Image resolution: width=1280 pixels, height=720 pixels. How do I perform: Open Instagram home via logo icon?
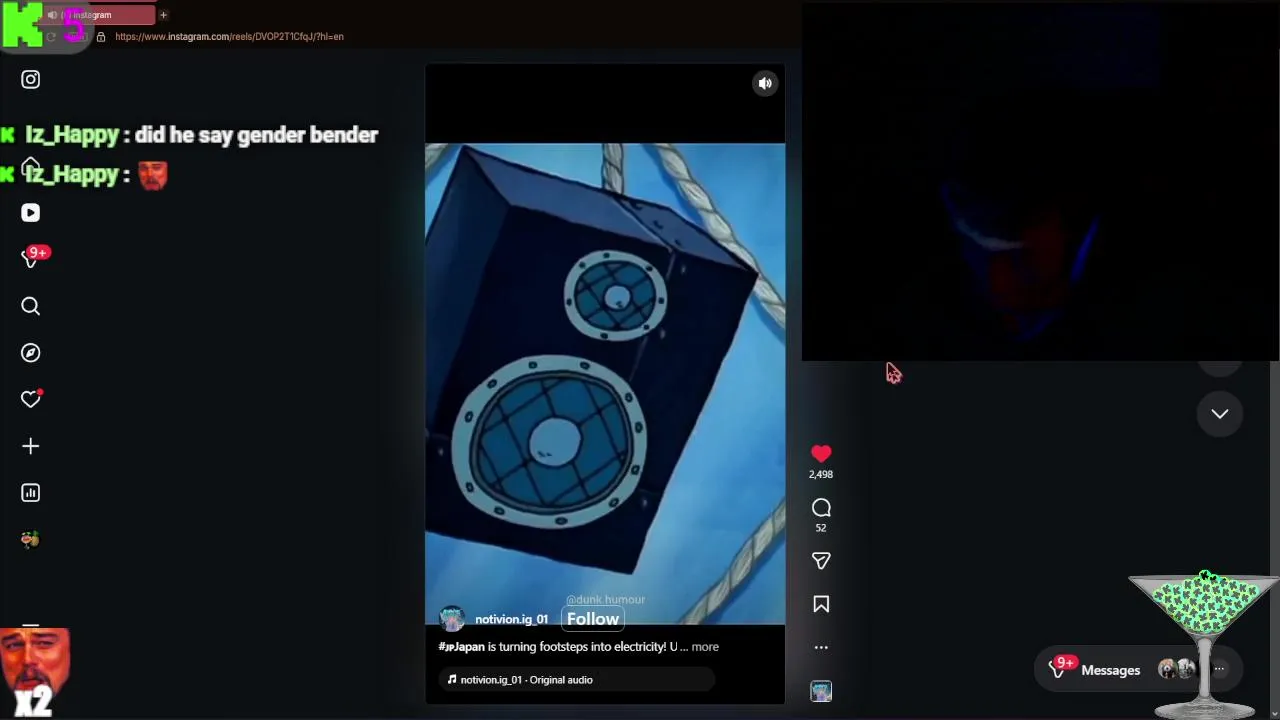click(x=30, y=79)
